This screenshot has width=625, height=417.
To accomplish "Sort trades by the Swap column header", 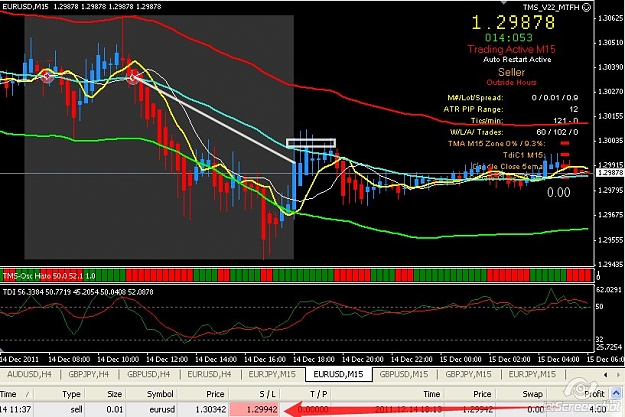I will (x=532, y=394).
